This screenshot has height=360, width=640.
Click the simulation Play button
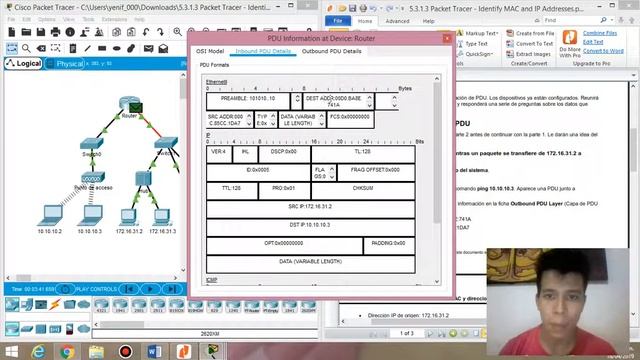(150, 289)
